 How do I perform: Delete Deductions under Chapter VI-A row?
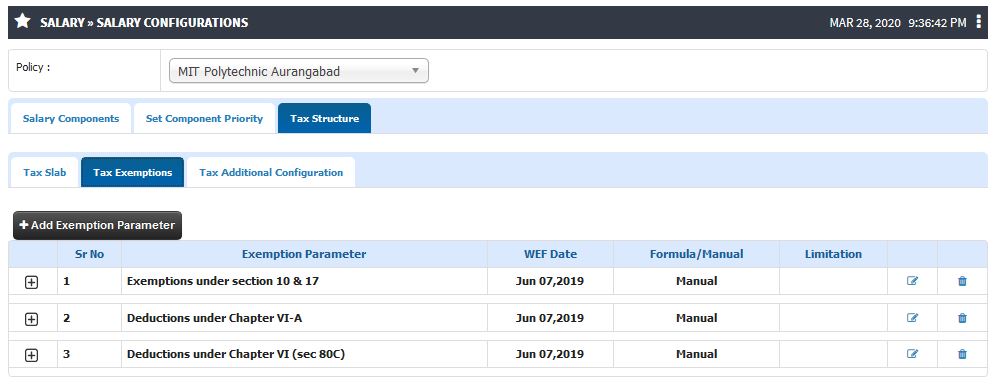pos(962,318)
